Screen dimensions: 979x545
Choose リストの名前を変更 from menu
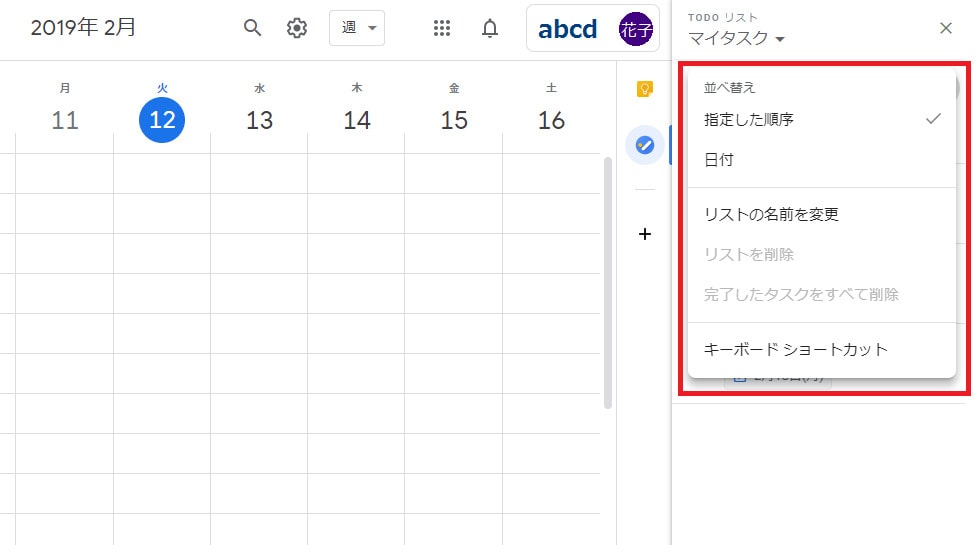[771, 214]
